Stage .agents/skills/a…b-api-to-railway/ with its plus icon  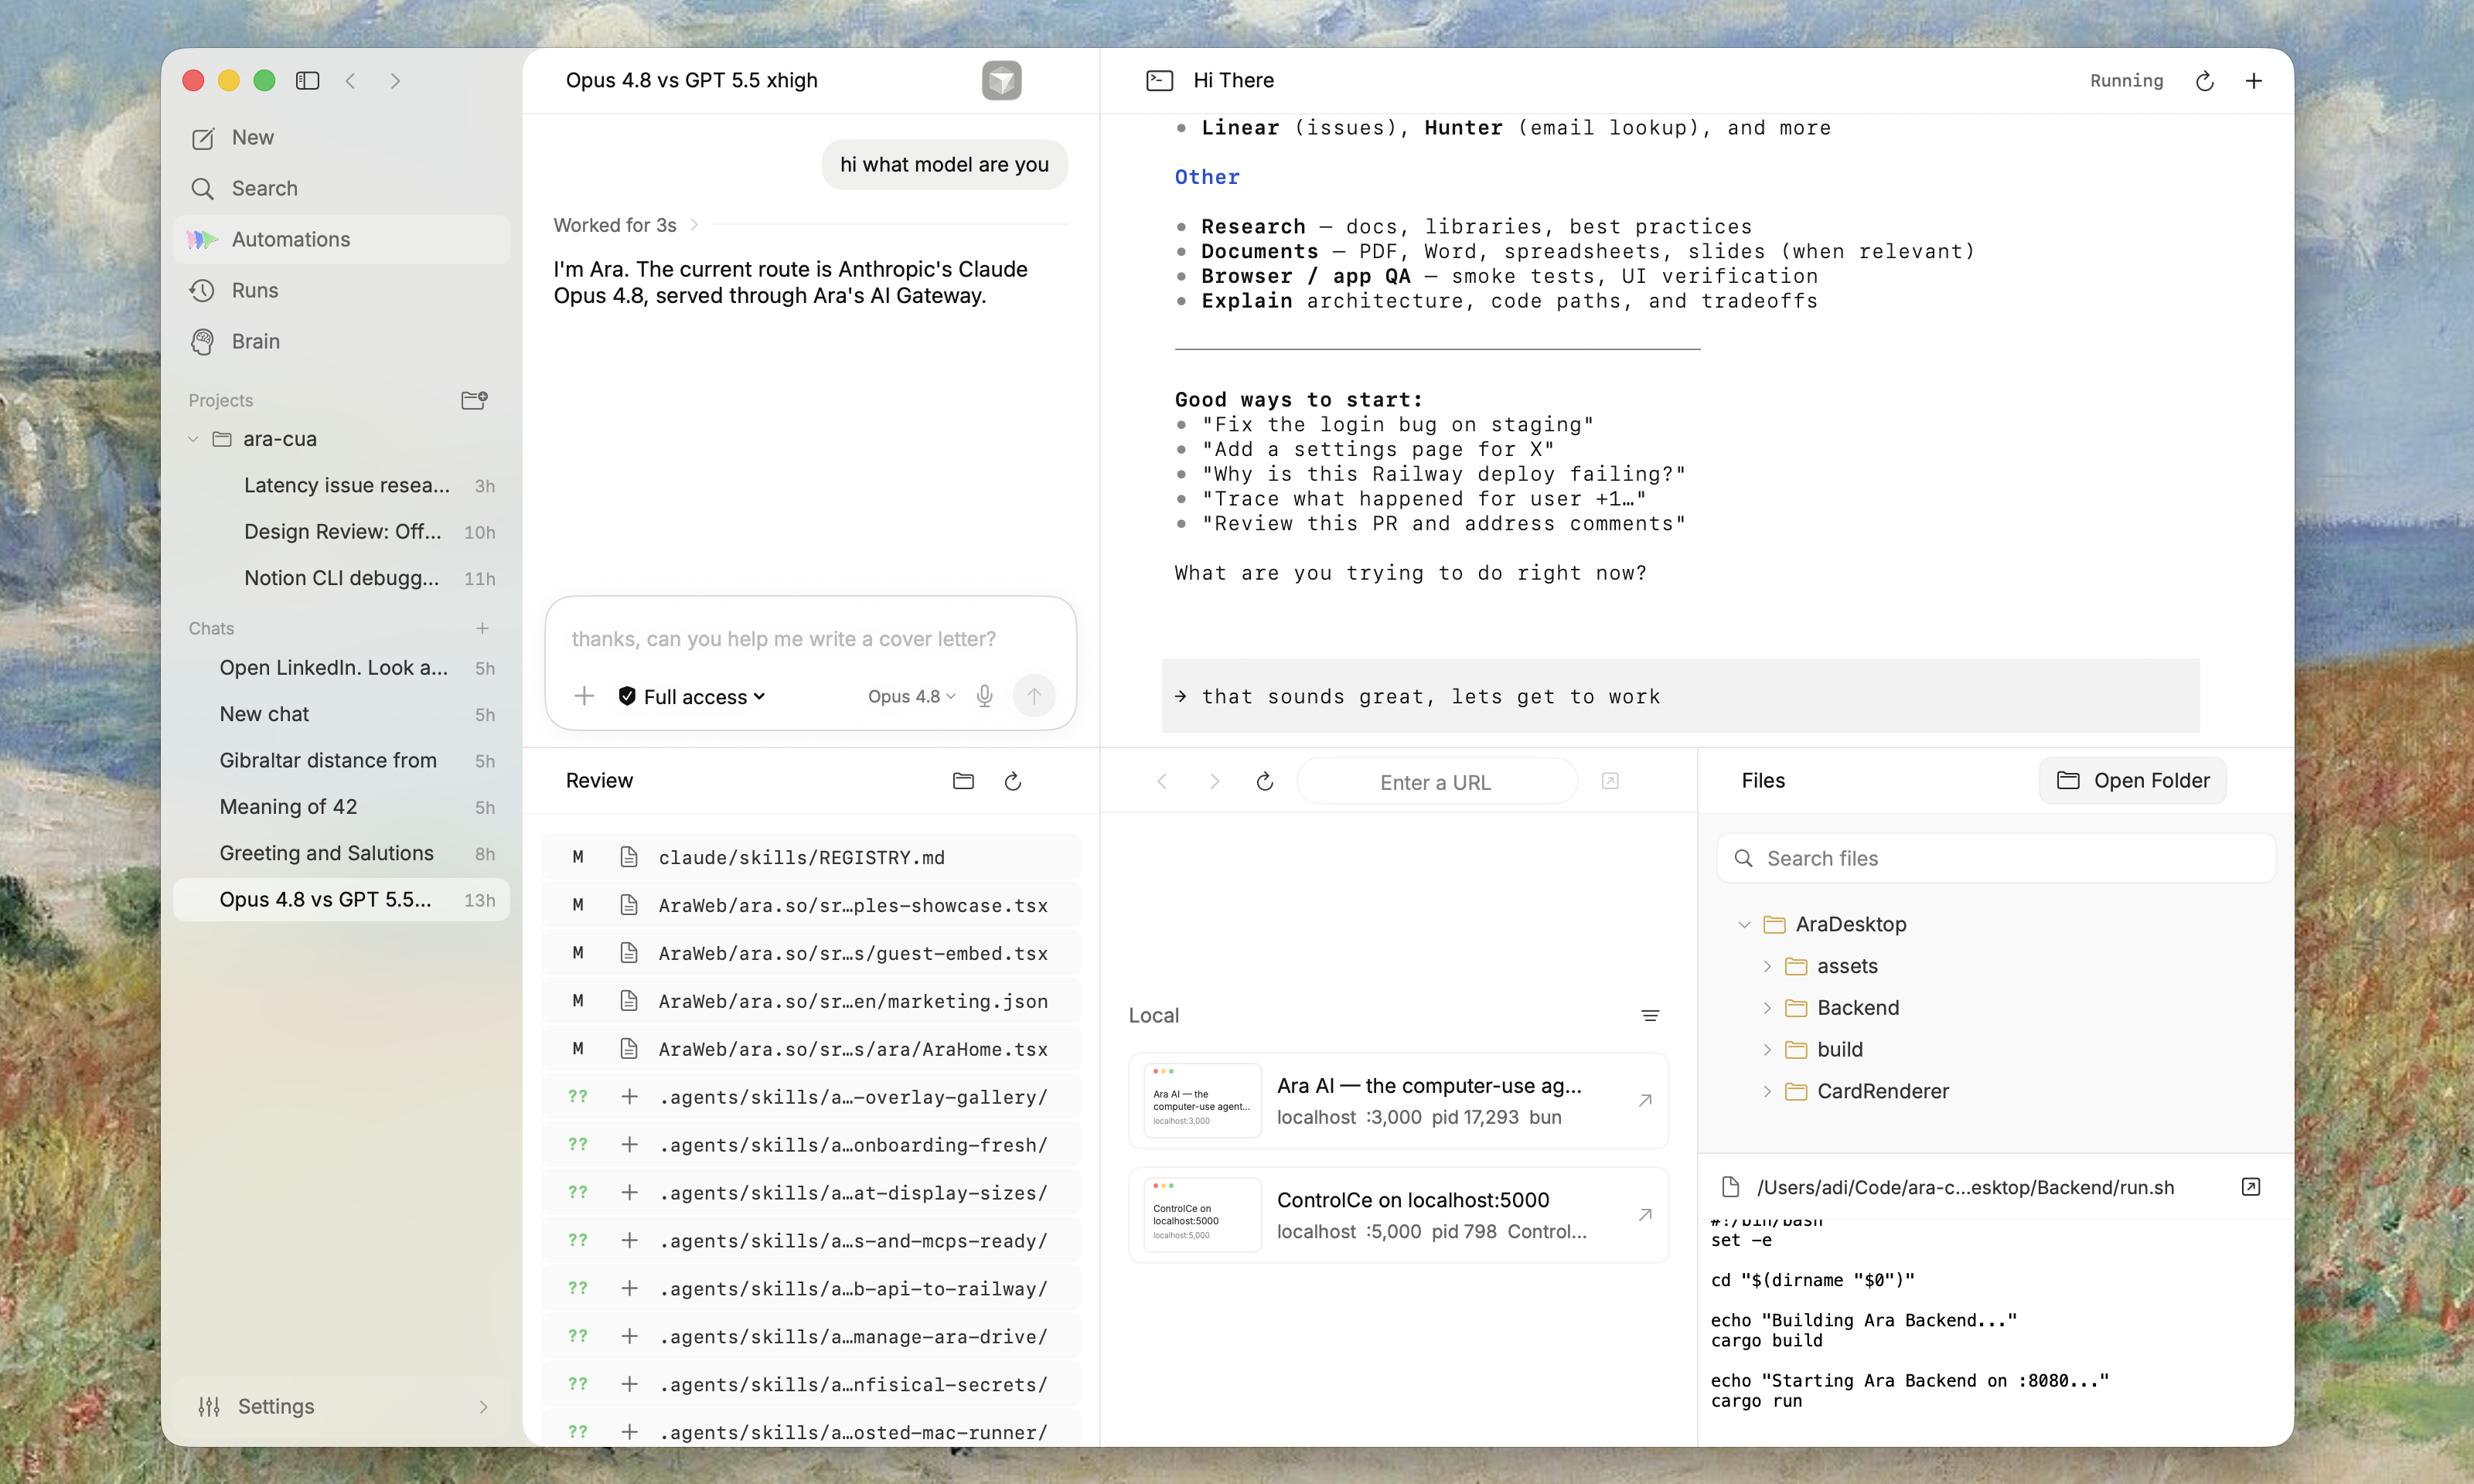pos(629,1288)
